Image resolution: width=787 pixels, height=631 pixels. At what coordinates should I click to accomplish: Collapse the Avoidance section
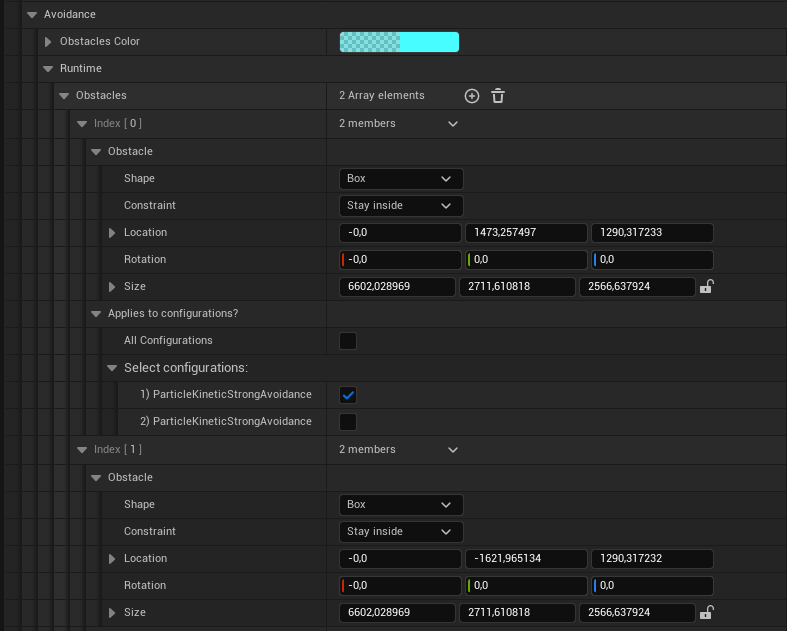32,15
